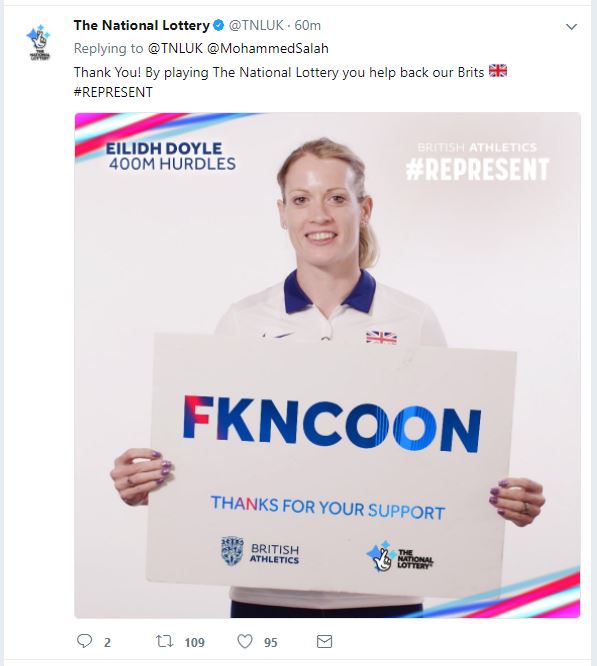
Task: Click the Replying to label
Action: click(x=109, y=48)
